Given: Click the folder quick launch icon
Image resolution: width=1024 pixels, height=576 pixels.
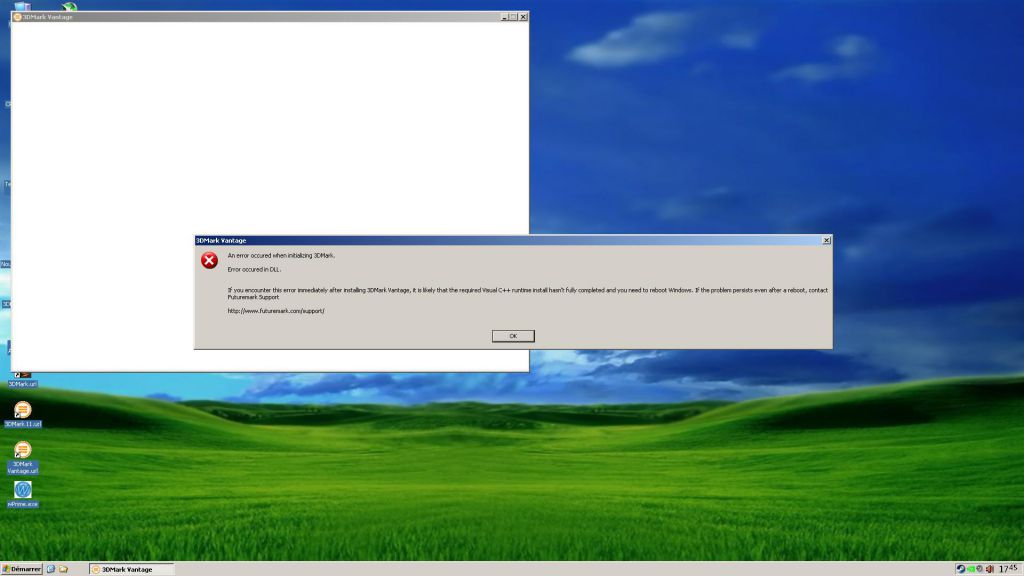Looking at the screenshot, I should [x=63, y=569].
